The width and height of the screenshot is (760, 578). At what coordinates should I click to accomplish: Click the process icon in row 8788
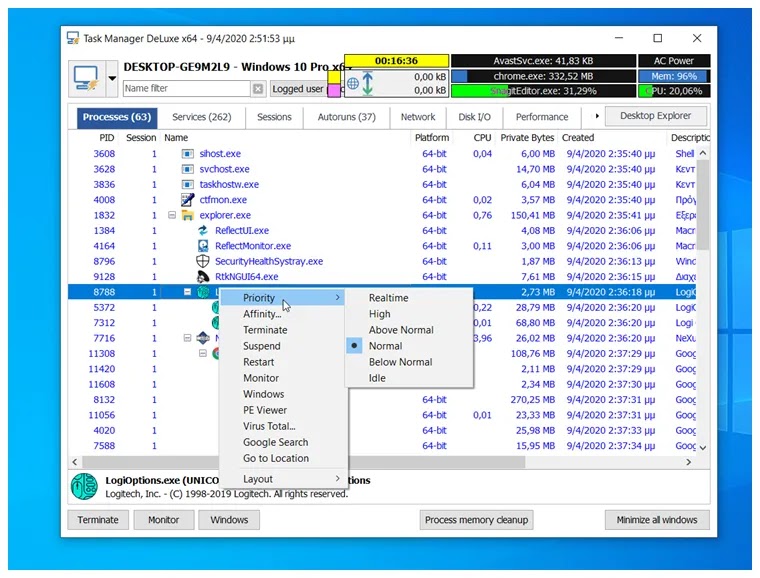pyautogui.click(x=203, y=292)
